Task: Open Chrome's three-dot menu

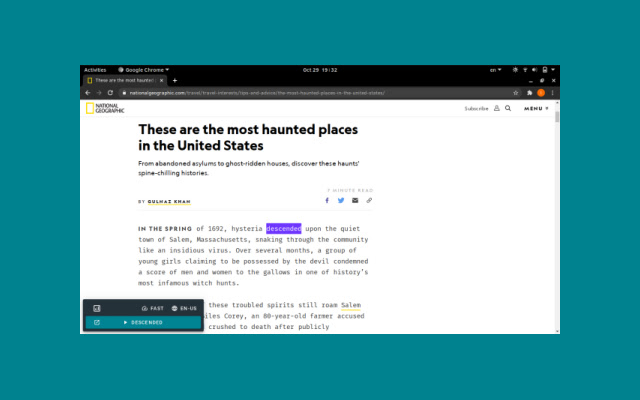Action: pyautogui.click(x=552, y=93)
